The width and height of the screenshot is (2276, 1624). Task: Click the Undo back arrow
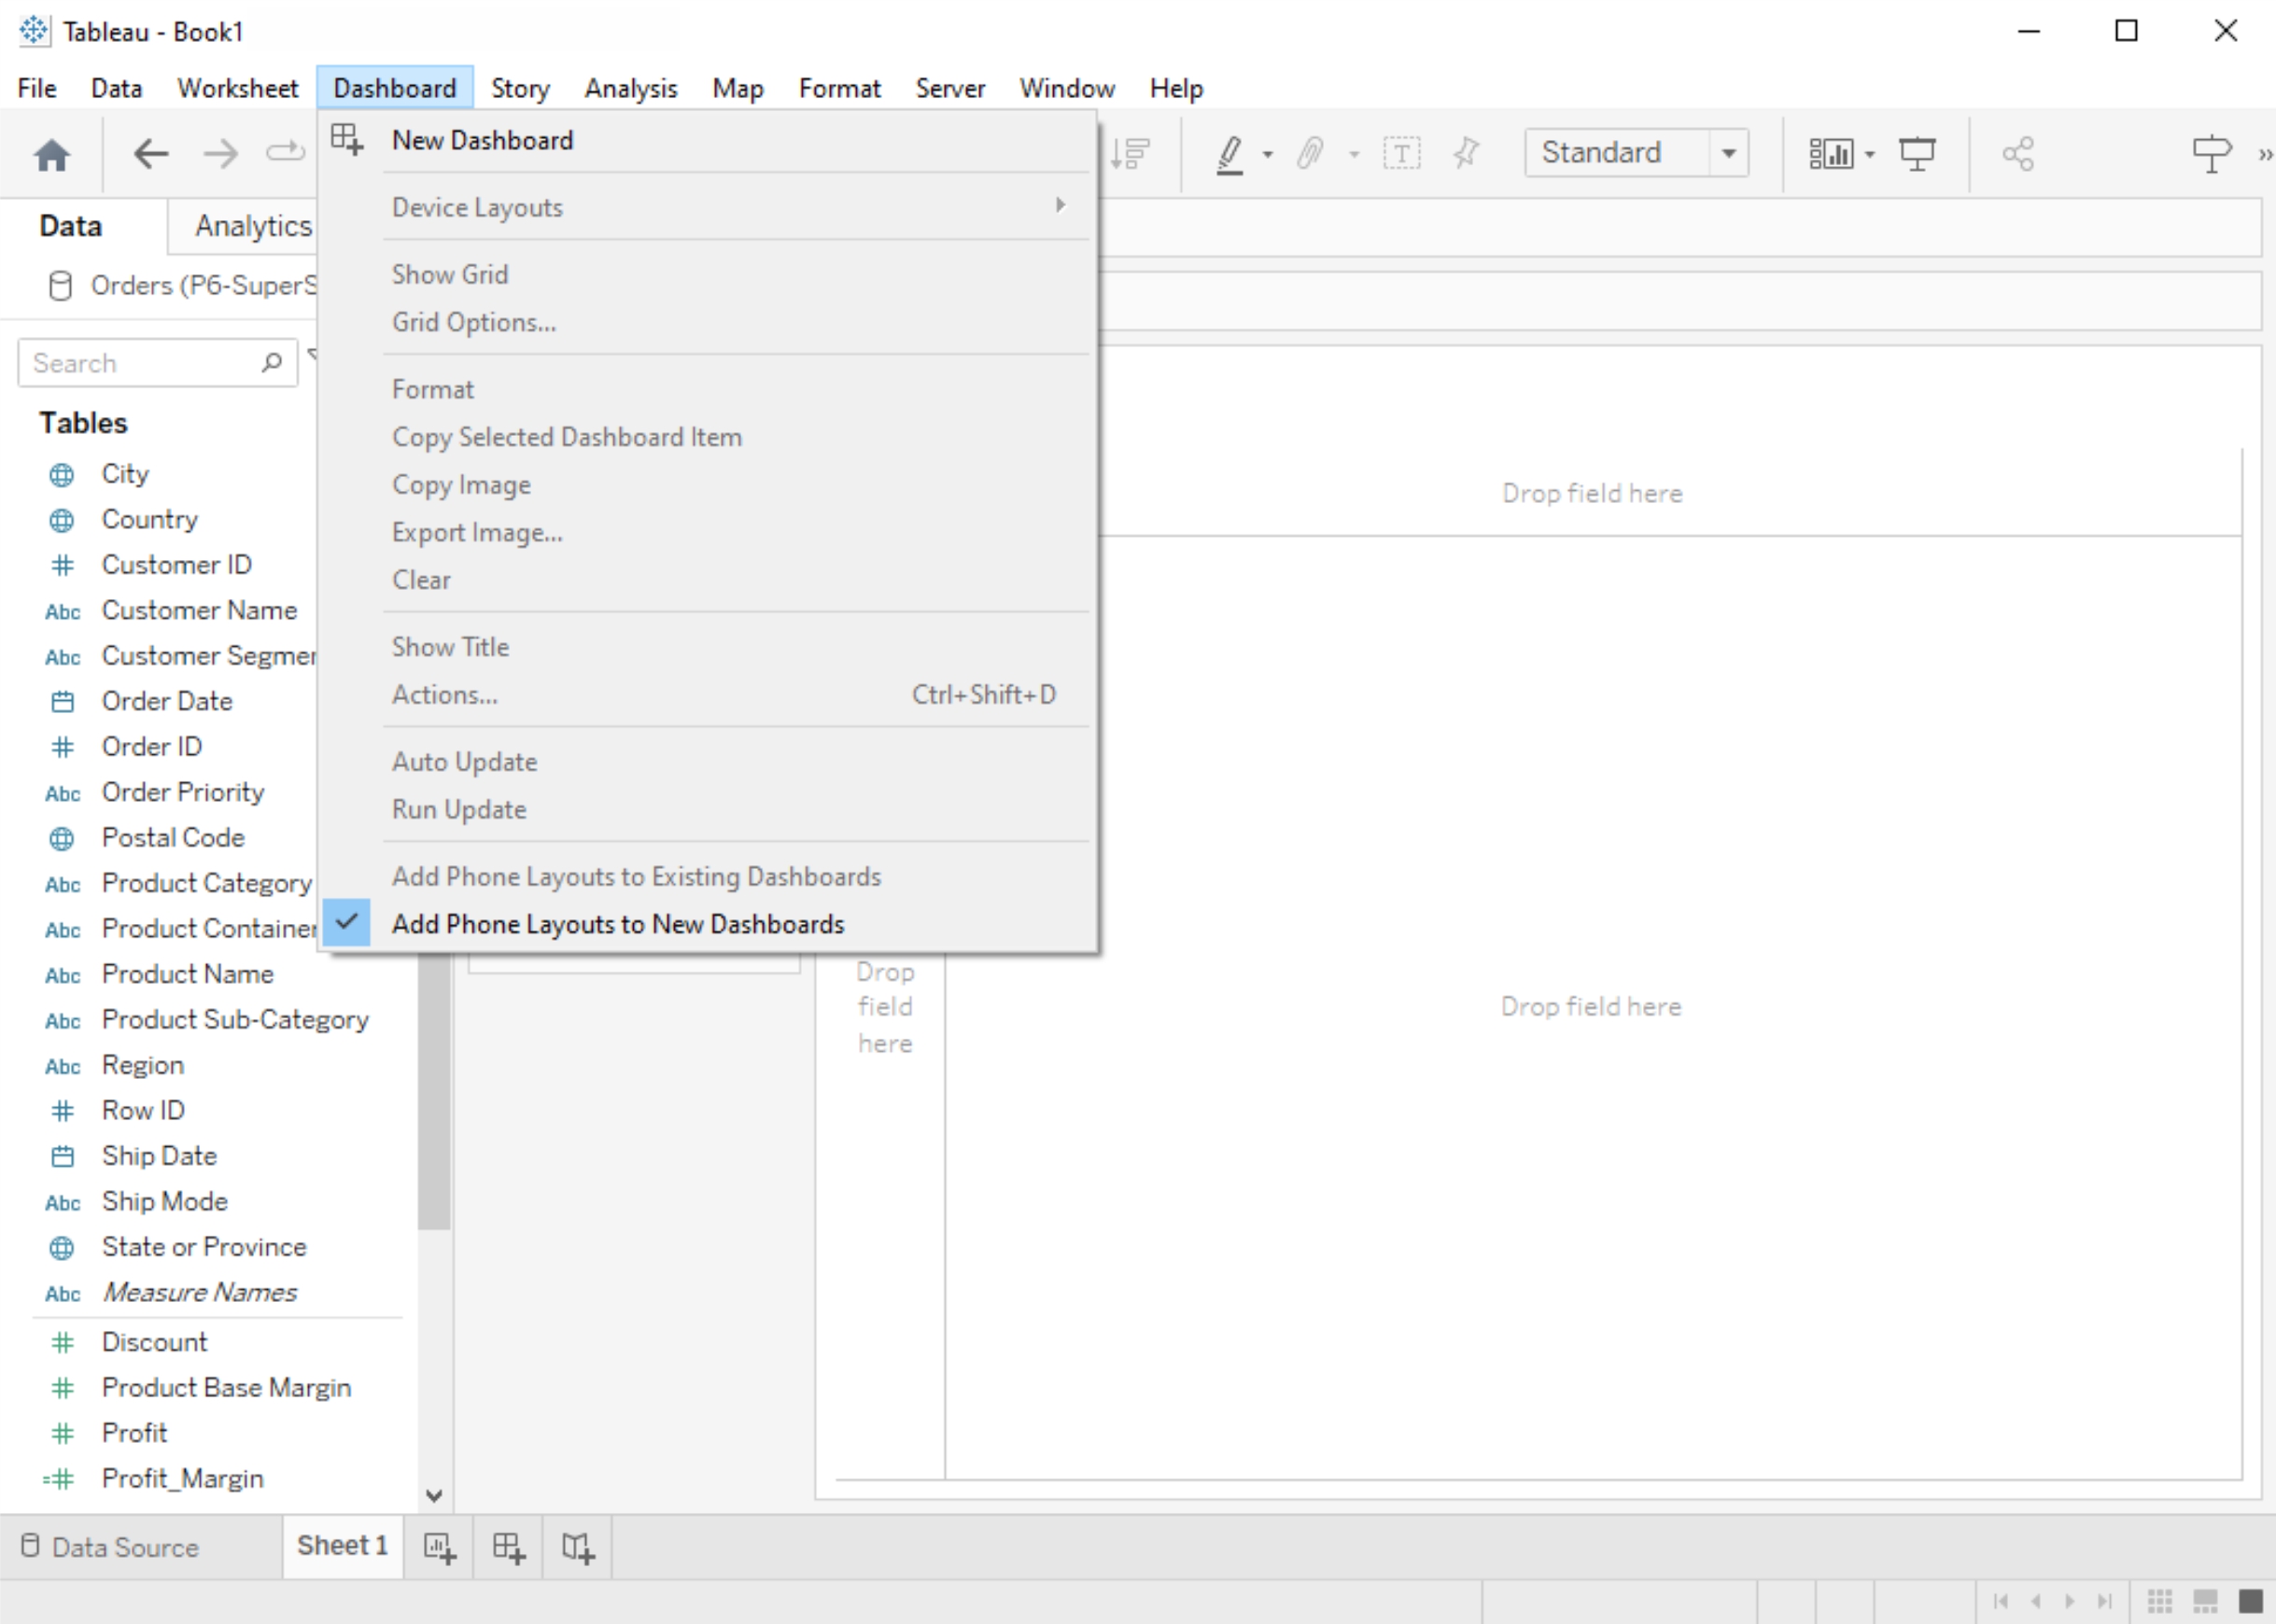[x=151, y=154]
